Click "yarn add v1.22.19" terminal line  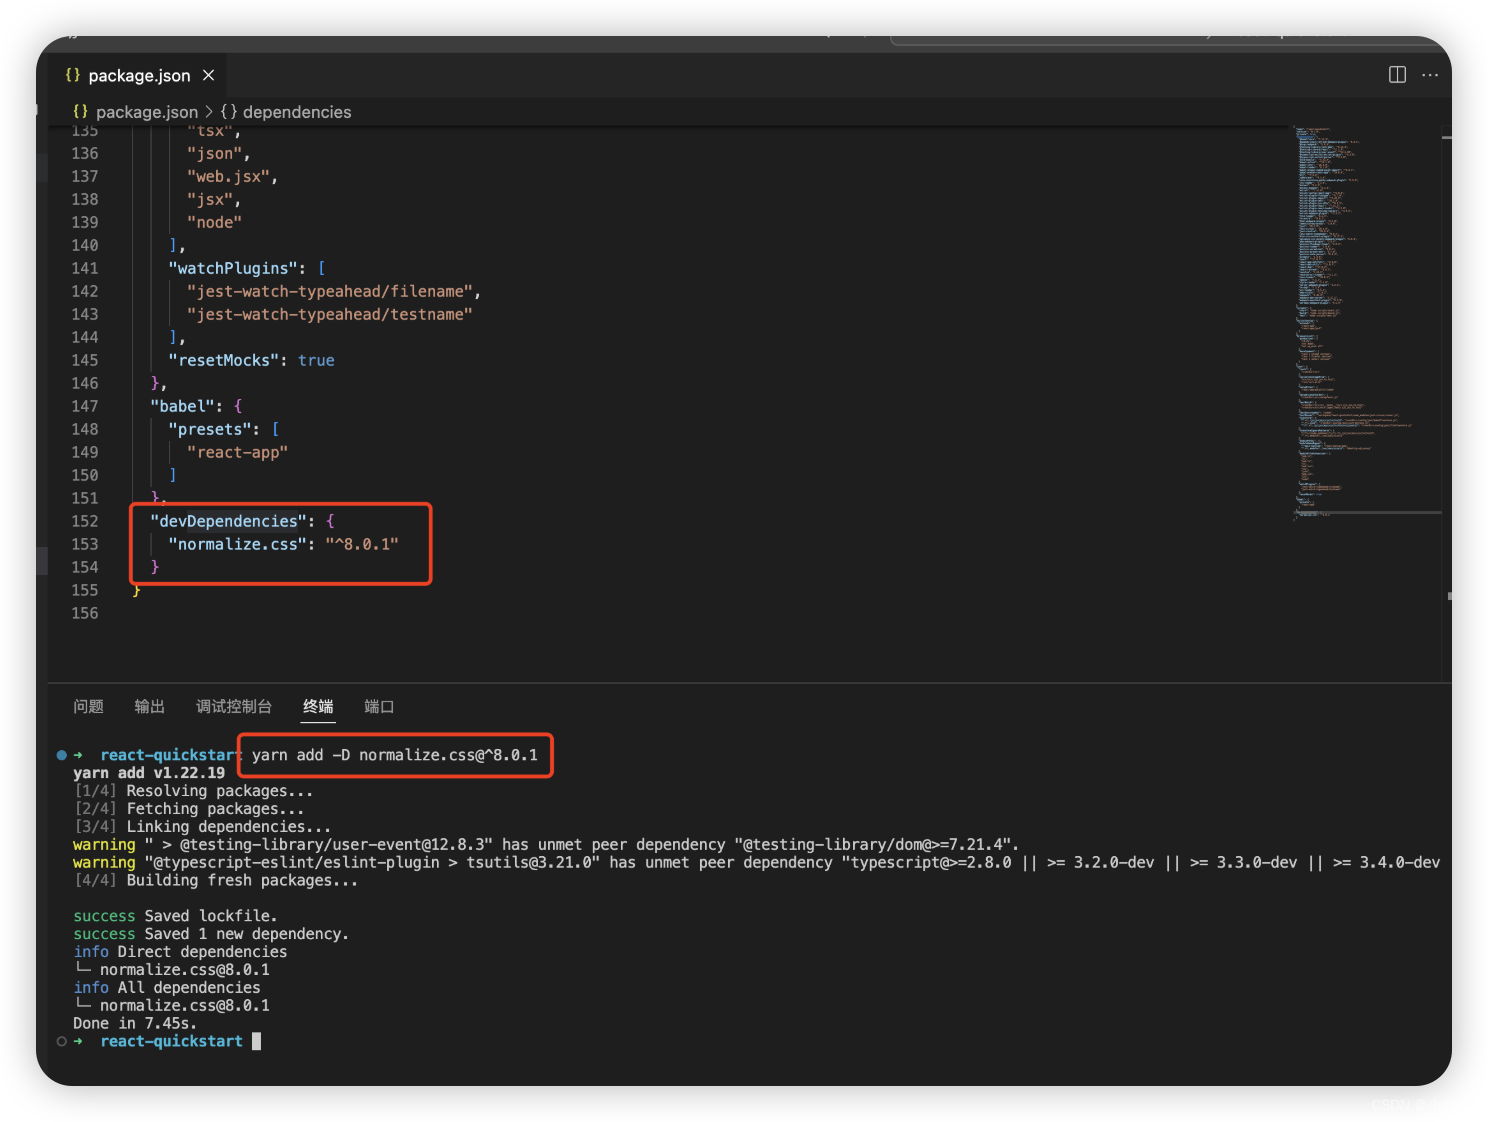tap(149, 773)
